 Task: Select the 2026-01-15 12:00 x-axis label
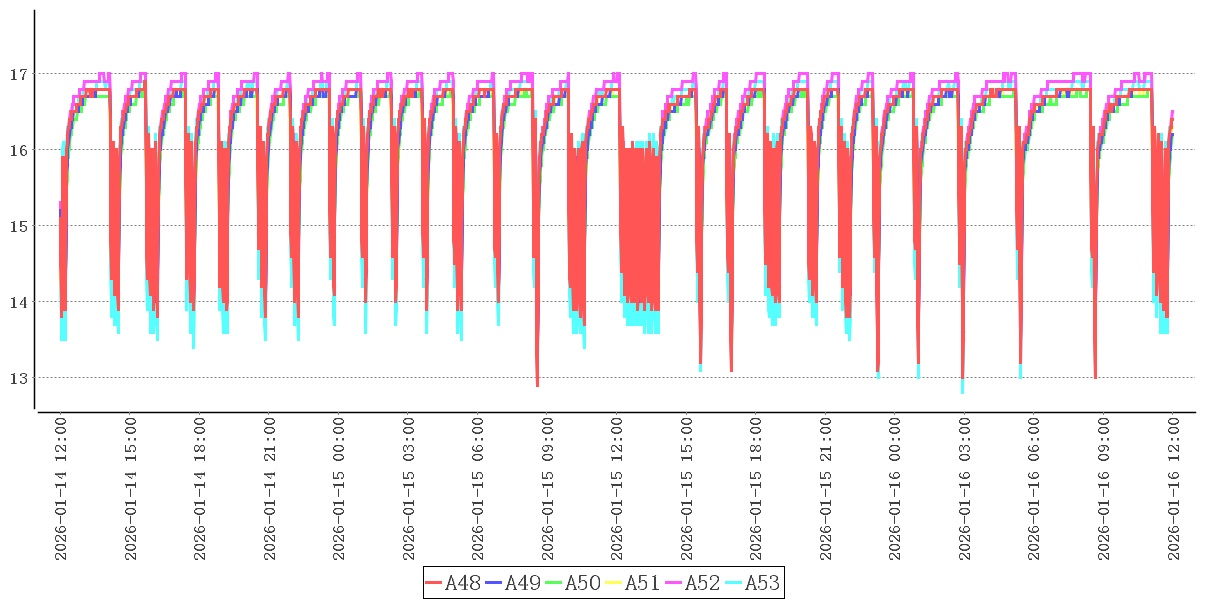coord(617,489)
